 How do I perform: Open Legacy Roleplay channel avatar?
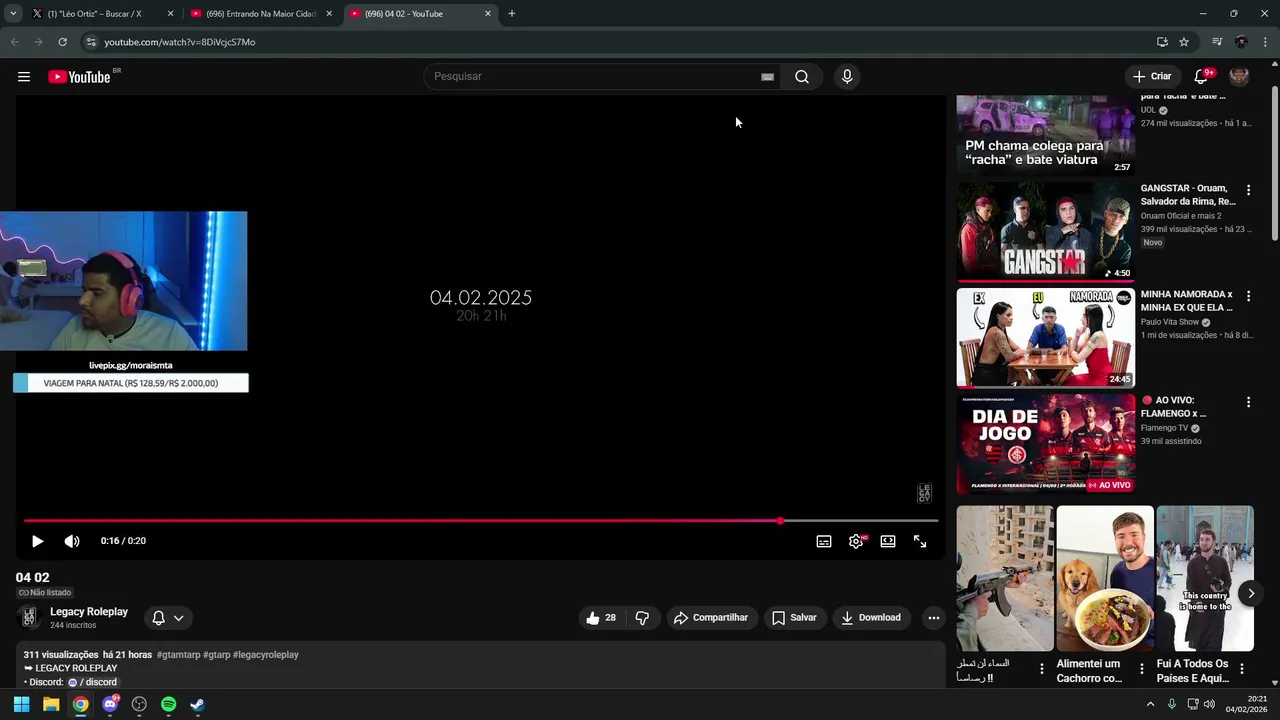click(x=29, y=617)
